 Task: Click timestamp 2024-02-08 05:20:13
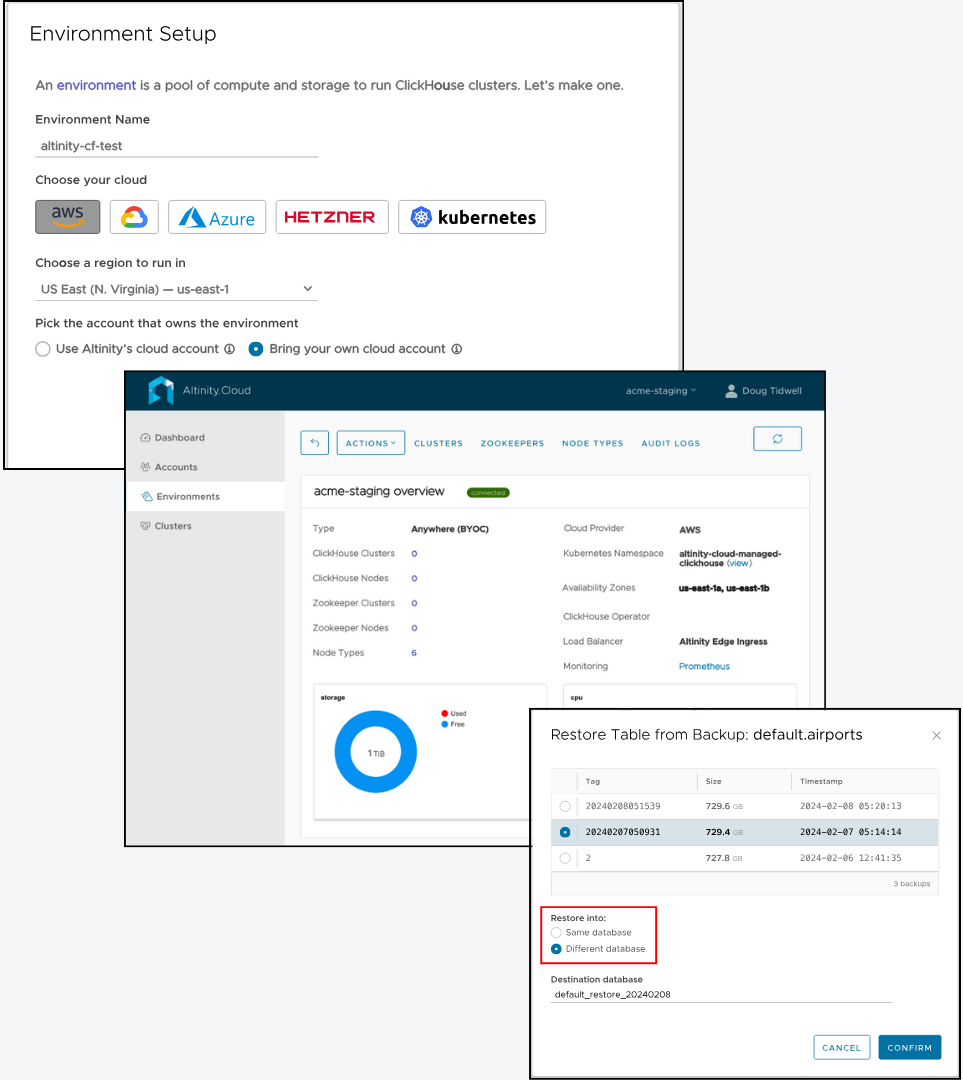click(x=850, y=806)
